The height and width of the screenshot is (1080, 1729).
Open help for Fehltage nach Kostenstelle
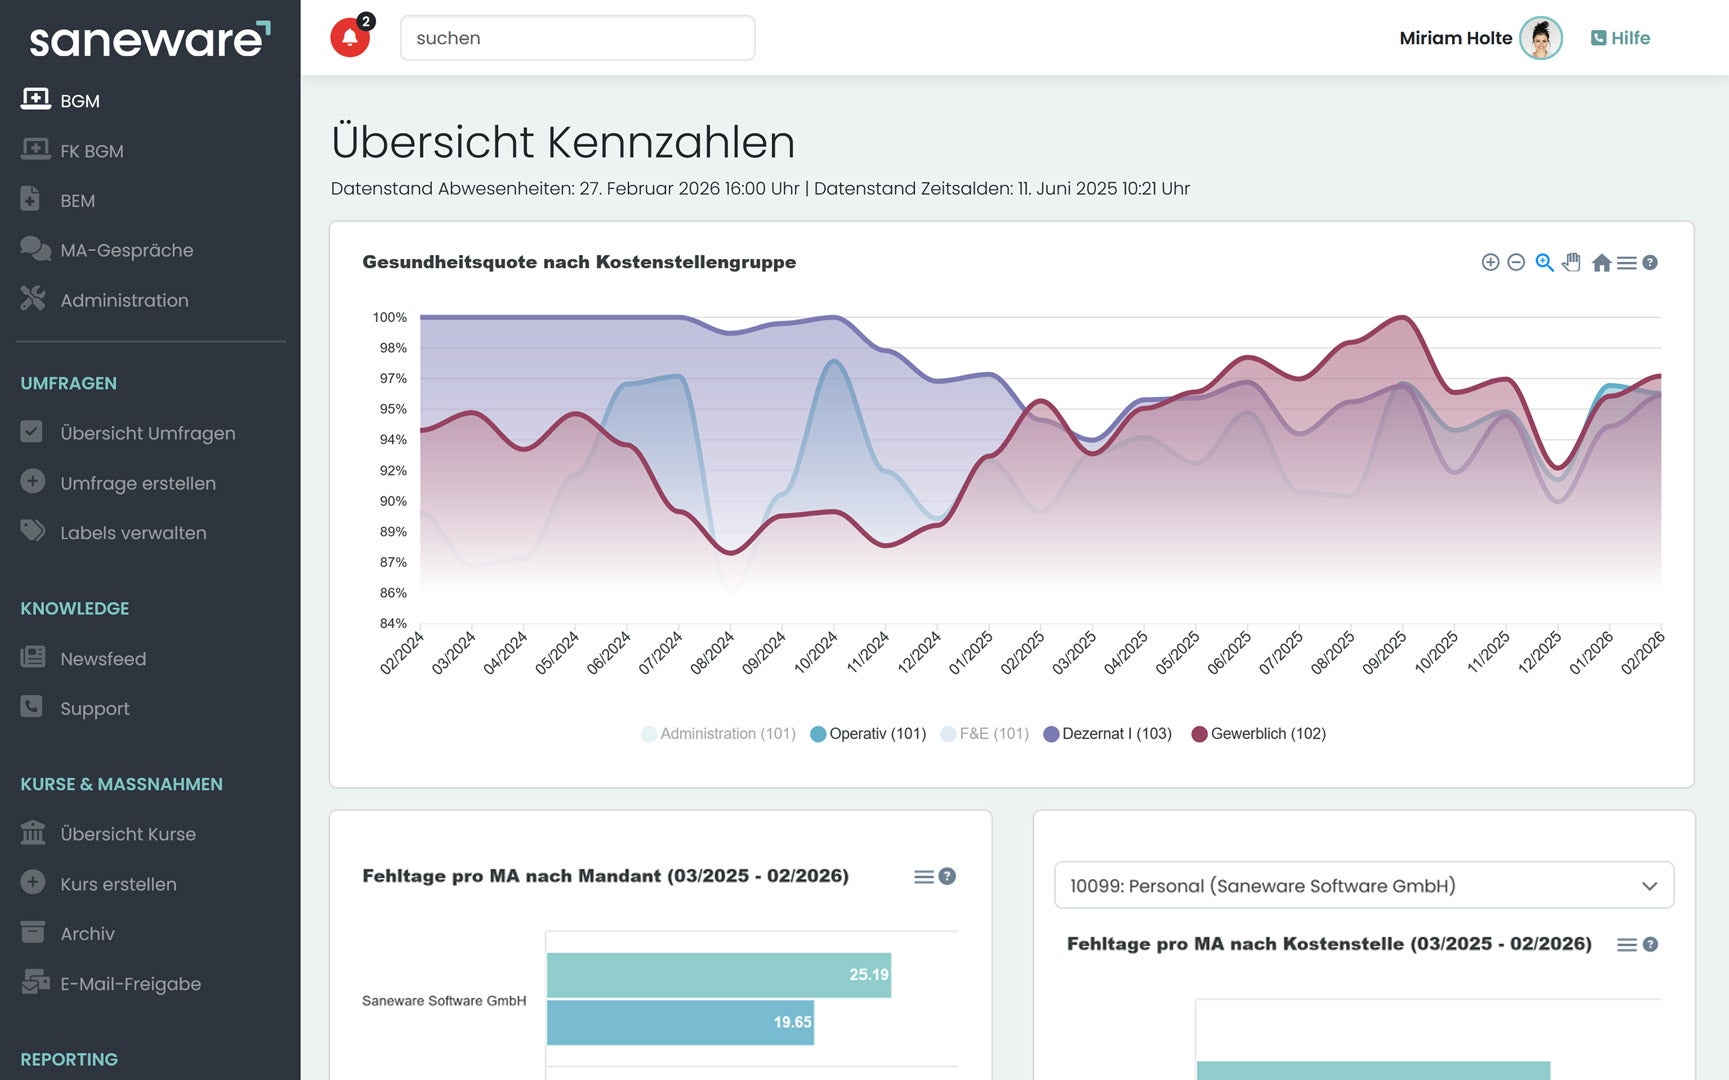click(1650, 944)
